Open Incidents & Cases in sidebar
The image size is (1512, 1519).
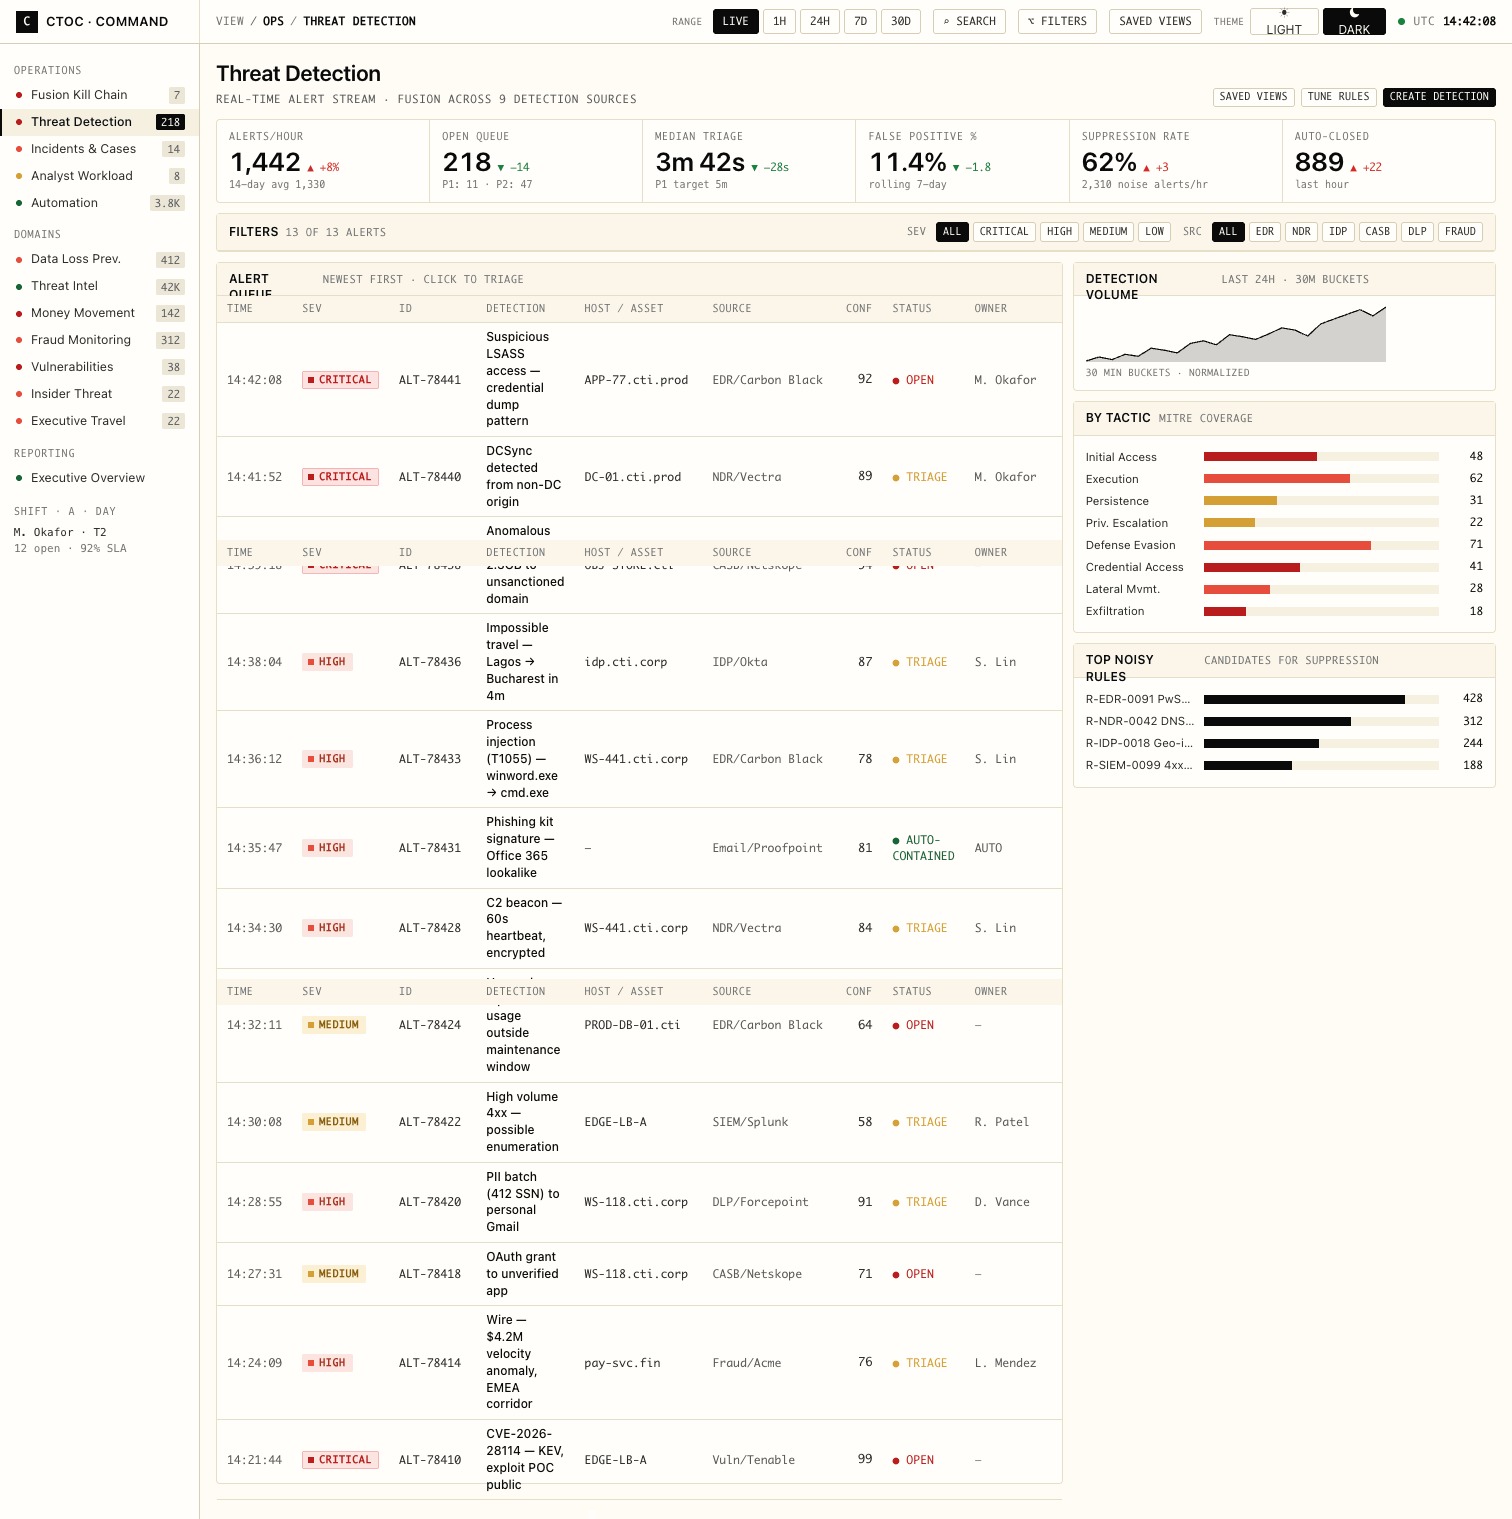(x=100, y=149)
